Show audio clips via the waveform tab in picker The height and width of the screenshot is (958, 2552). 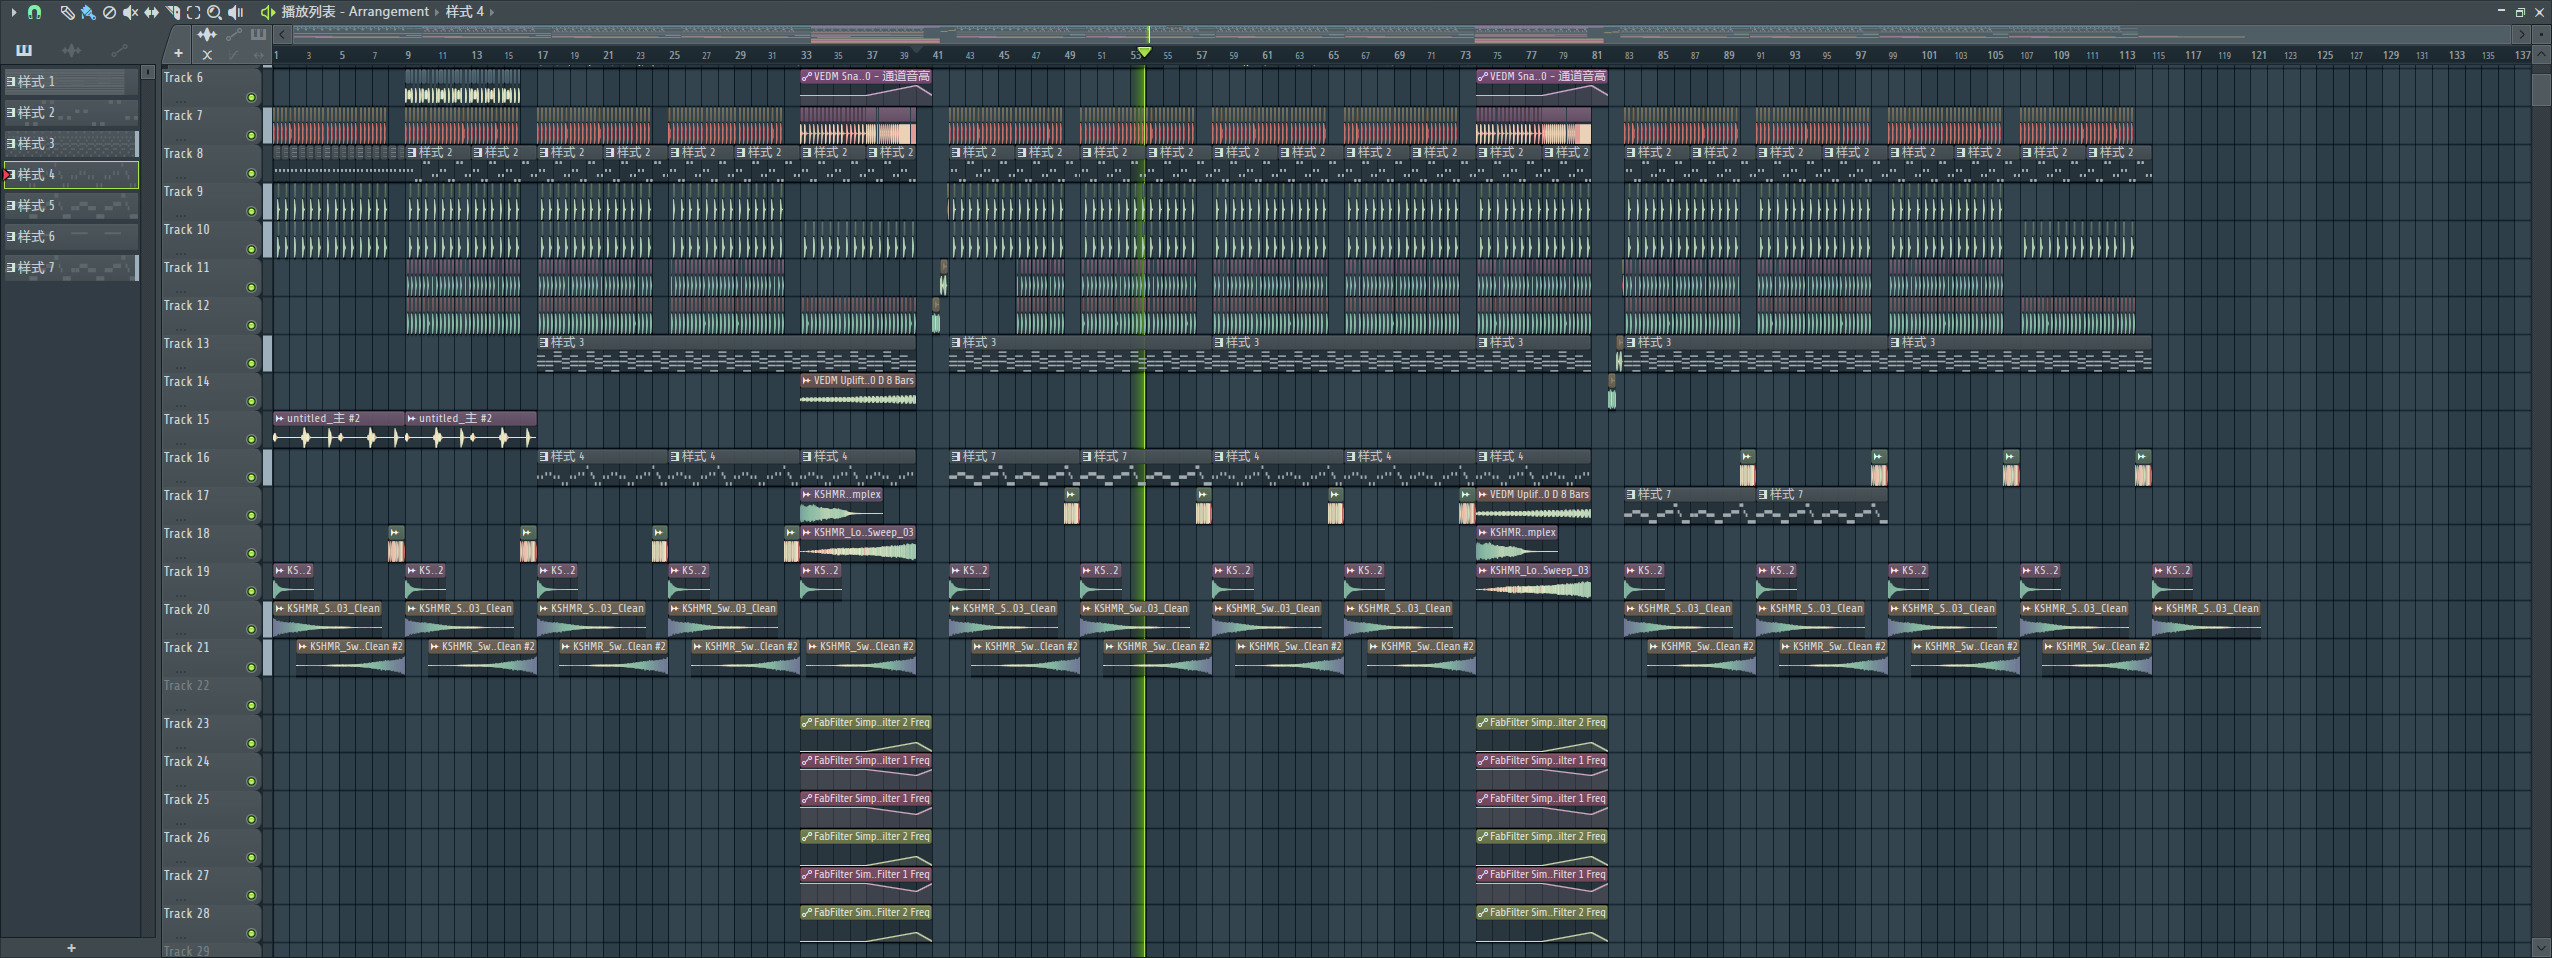point(71,50)
